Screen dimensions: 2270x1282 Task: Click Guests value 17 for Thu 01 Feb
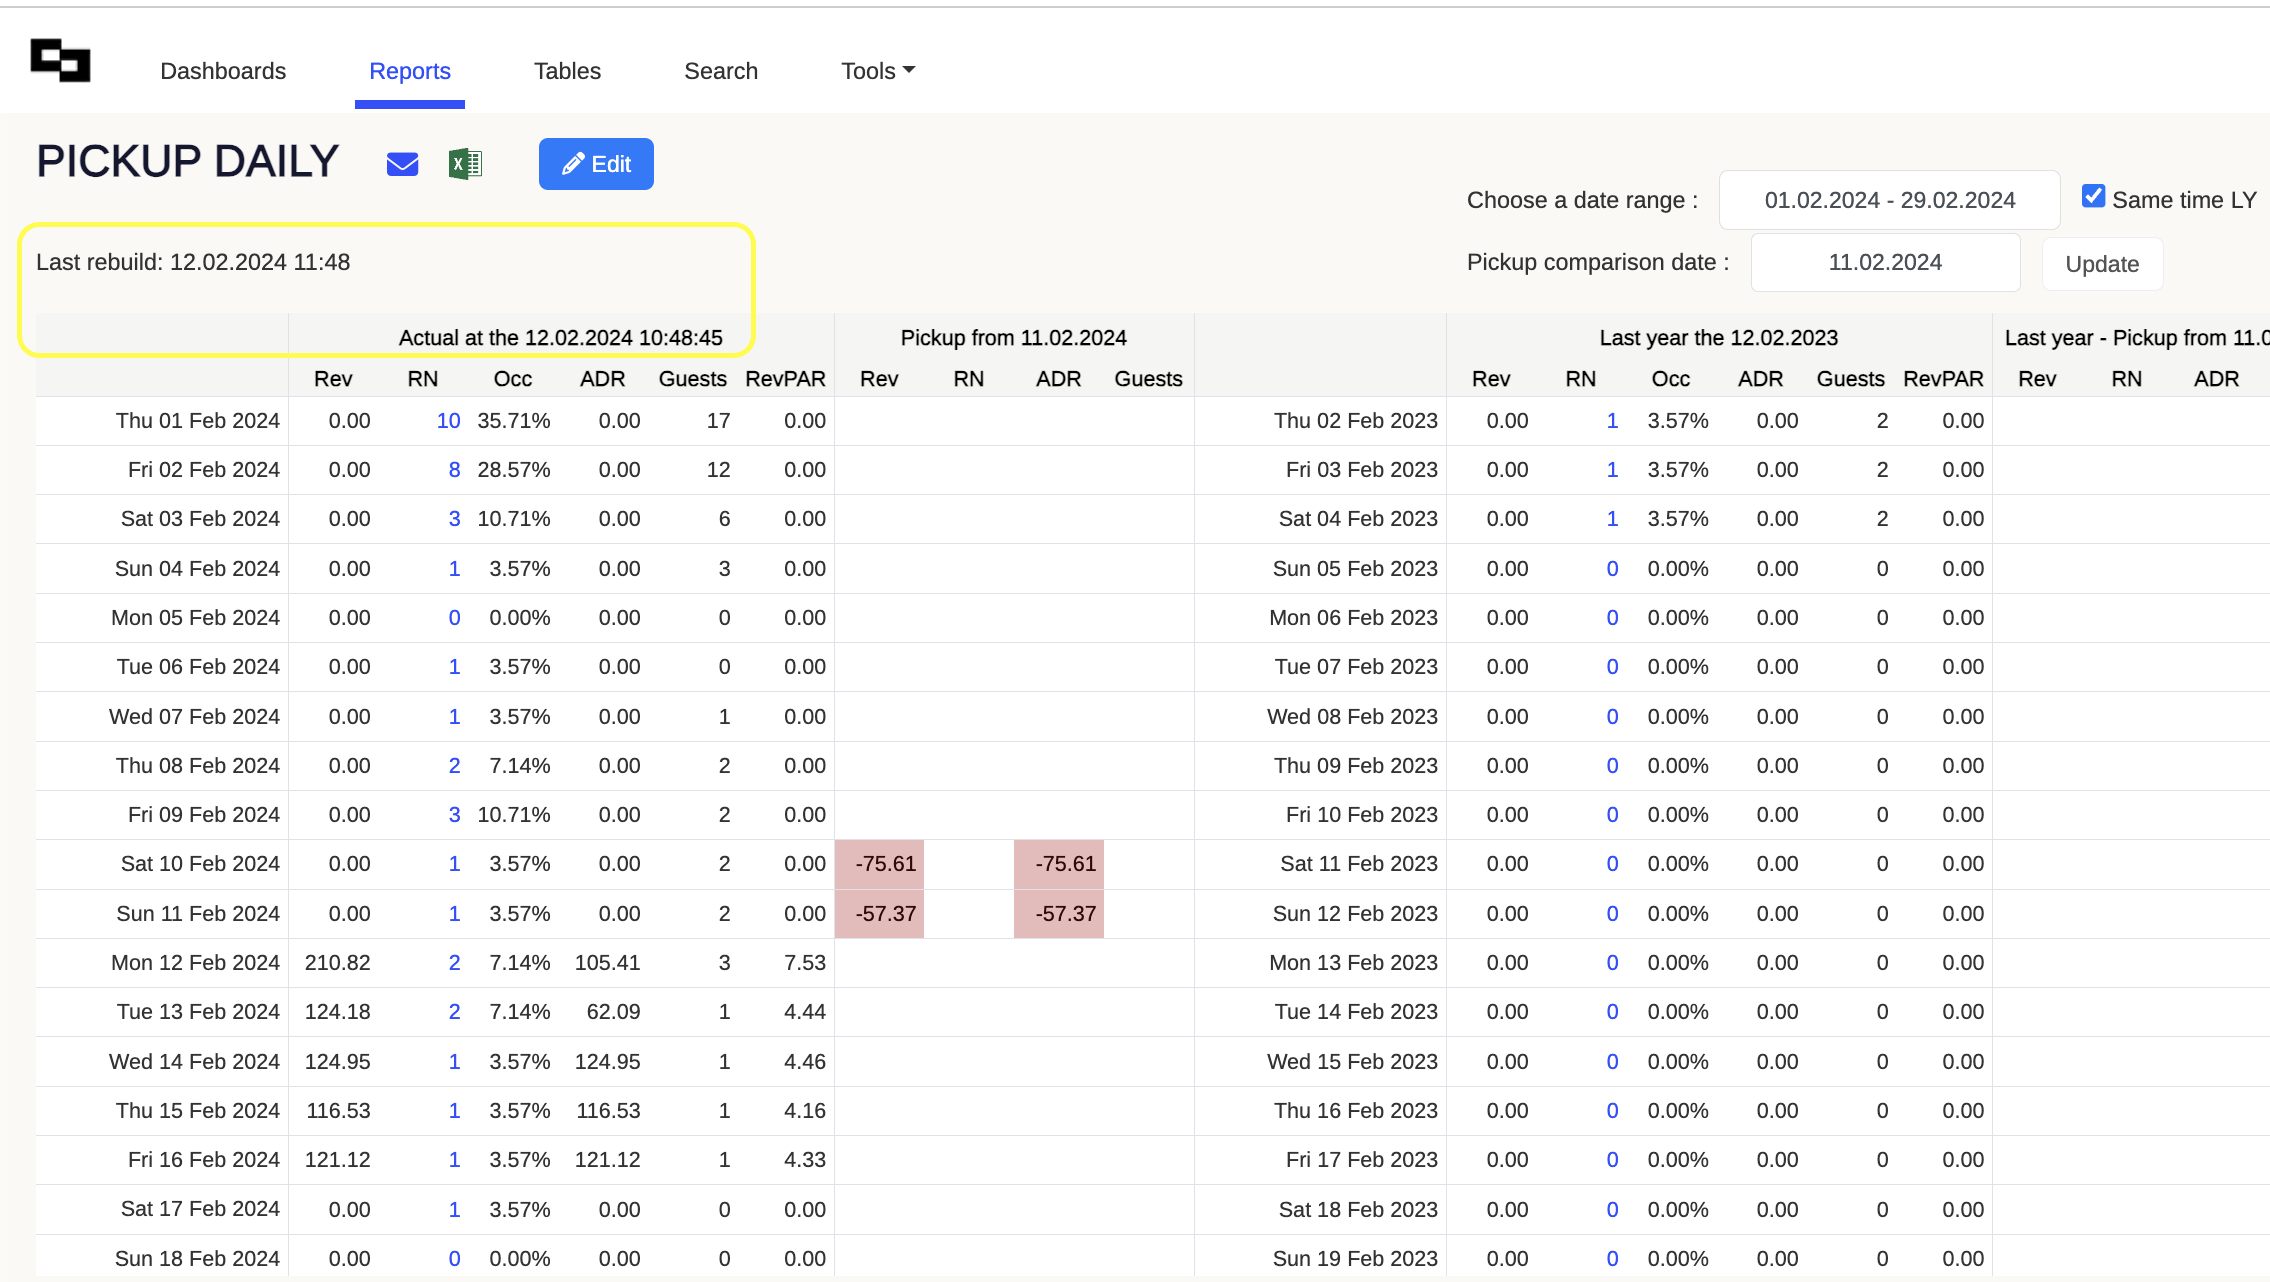coord(718,421)
